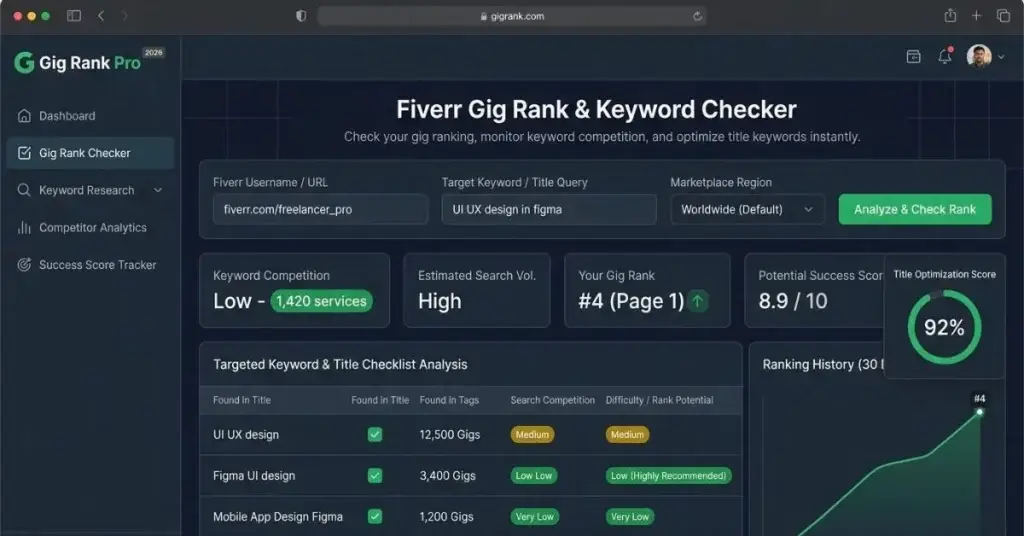Go forward with browser forward arrow
The image size is (1024, 536).
[x=125, y=16]
